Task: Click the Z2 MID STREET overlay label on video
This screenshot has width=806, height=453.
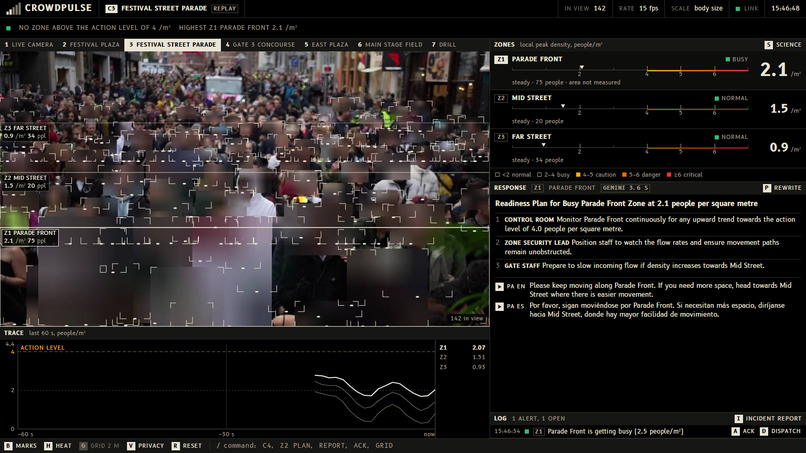Action: tap(25, 182)
